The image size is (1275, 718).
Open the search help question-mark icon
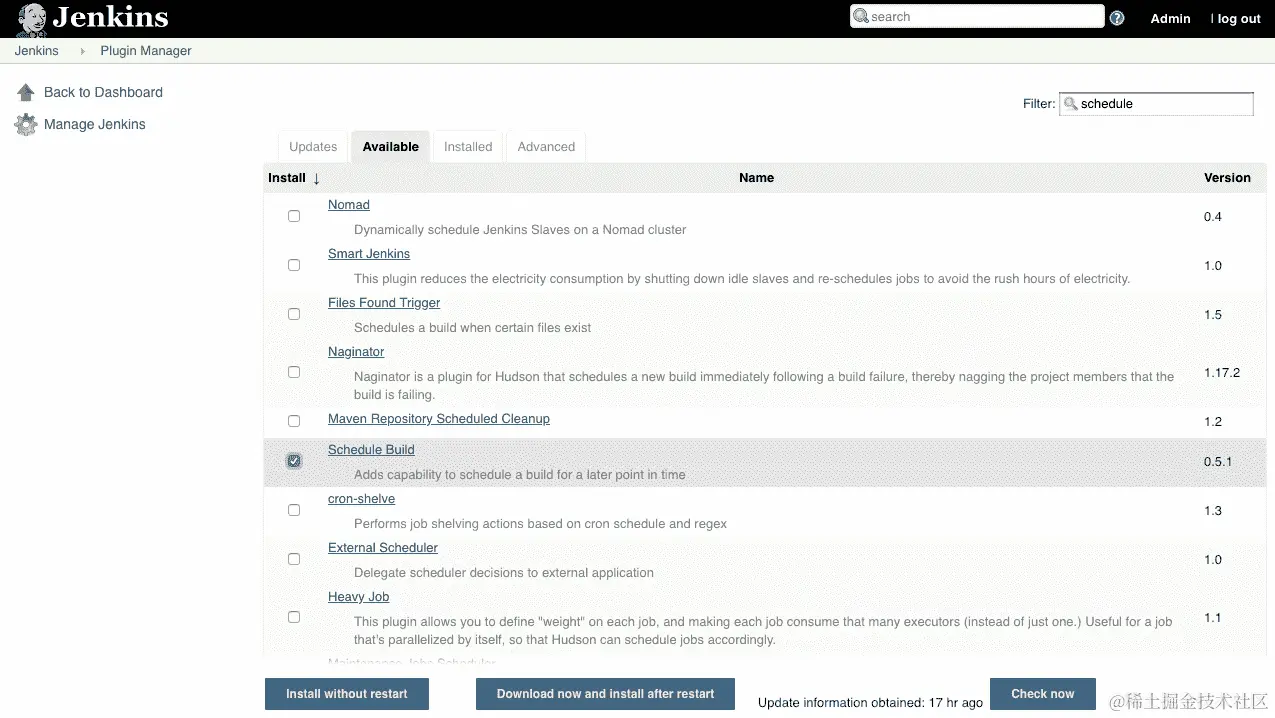[1117, 18]
